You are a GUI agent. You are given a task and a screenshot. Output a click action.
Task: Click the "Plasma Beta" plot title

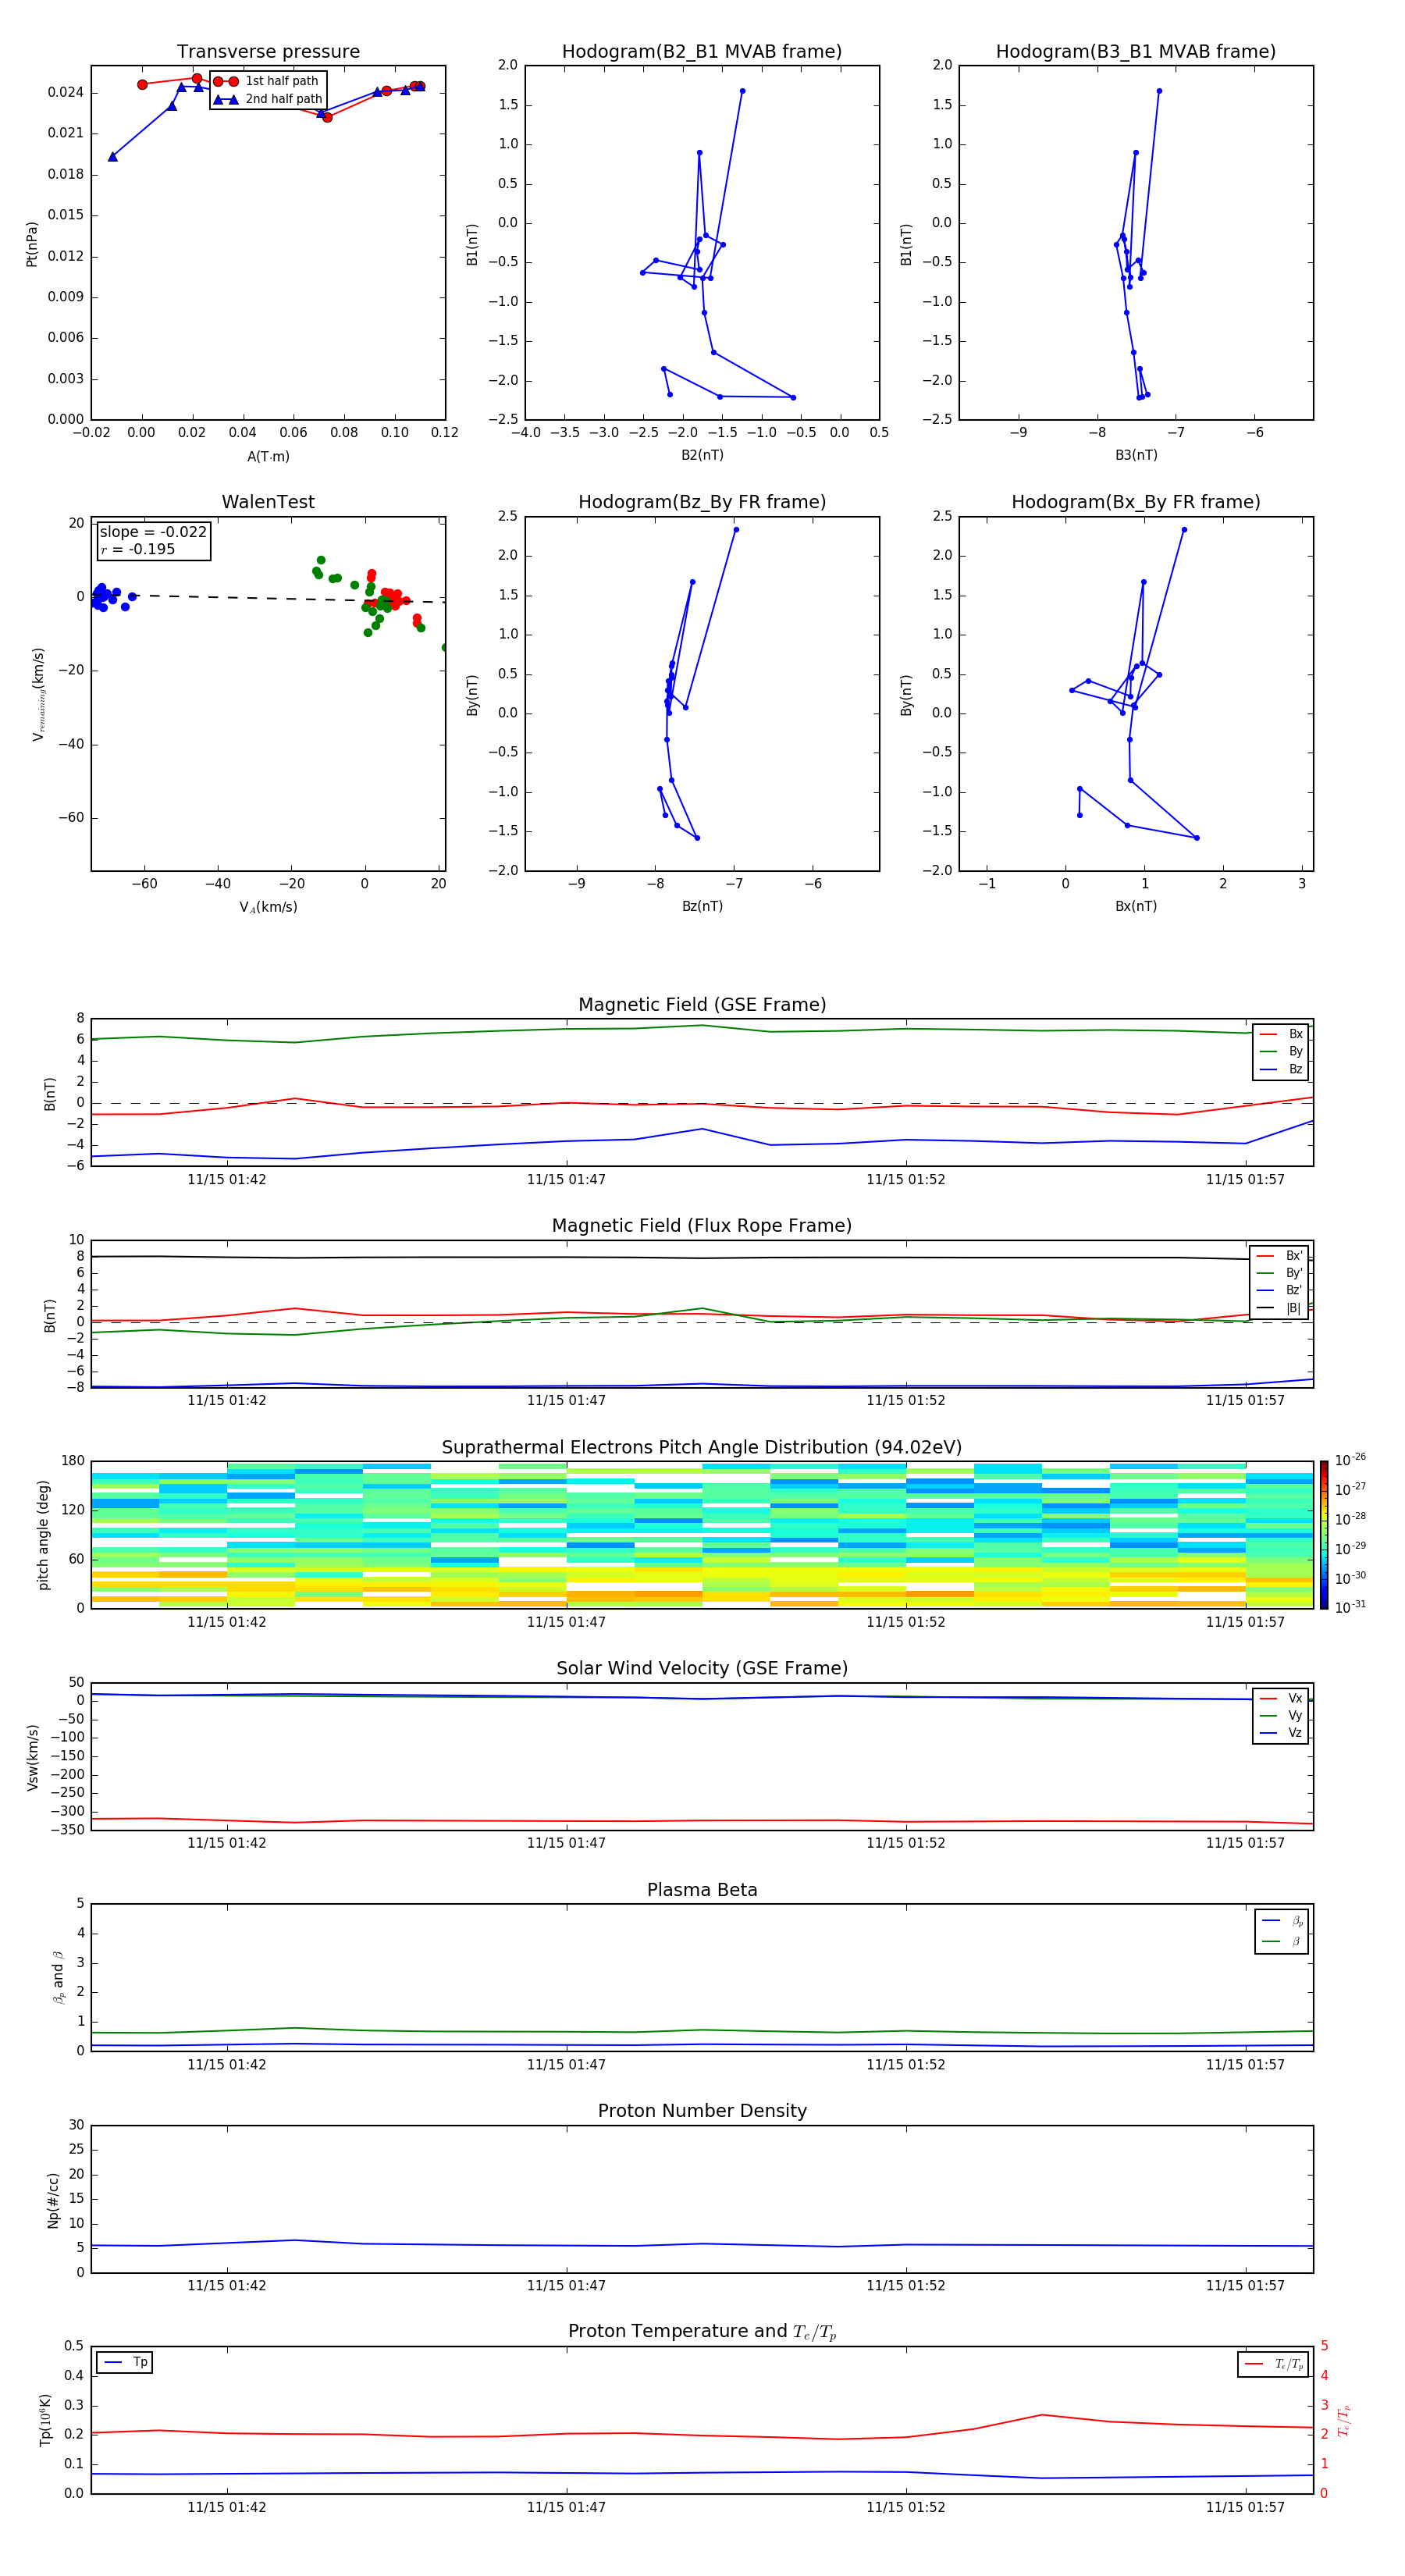(702, 1891)
